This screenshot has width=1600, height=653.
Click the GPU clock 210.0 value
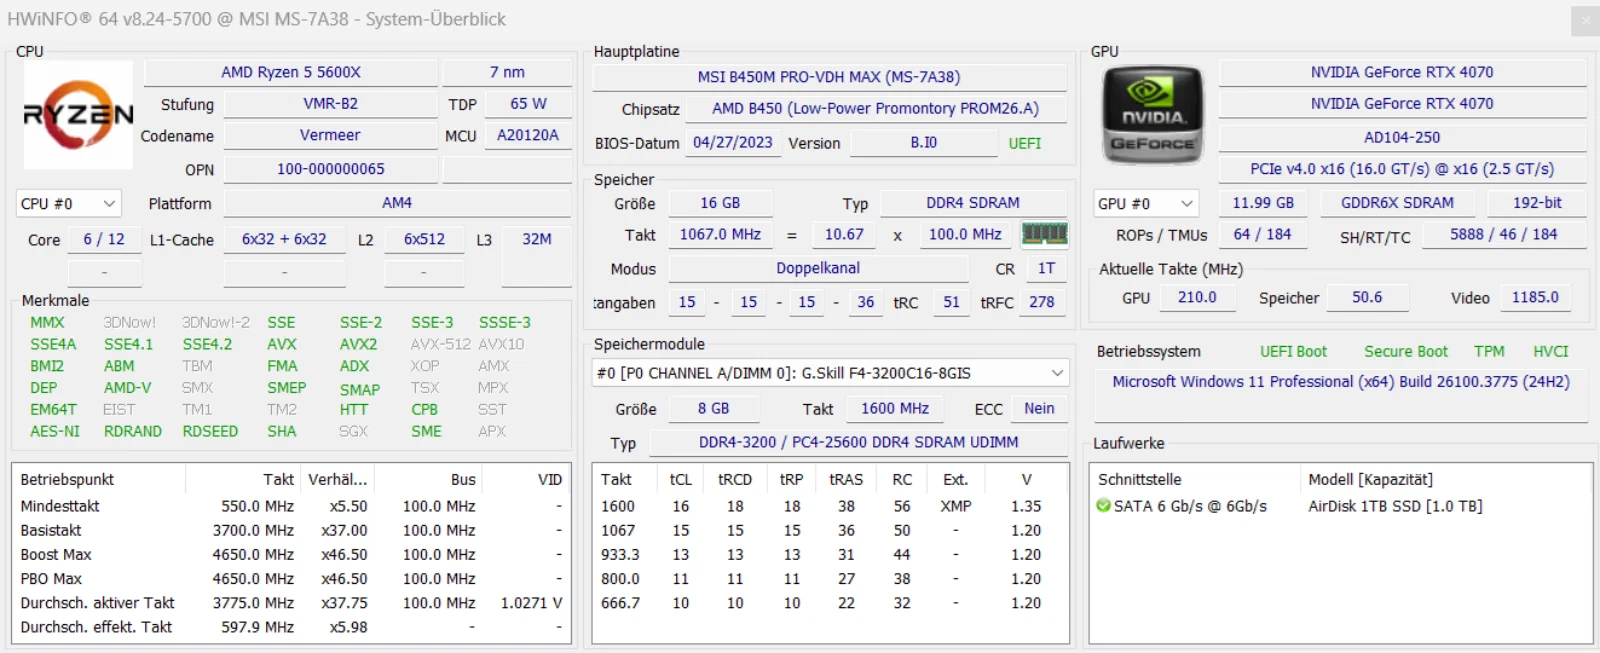[1197, 298]
